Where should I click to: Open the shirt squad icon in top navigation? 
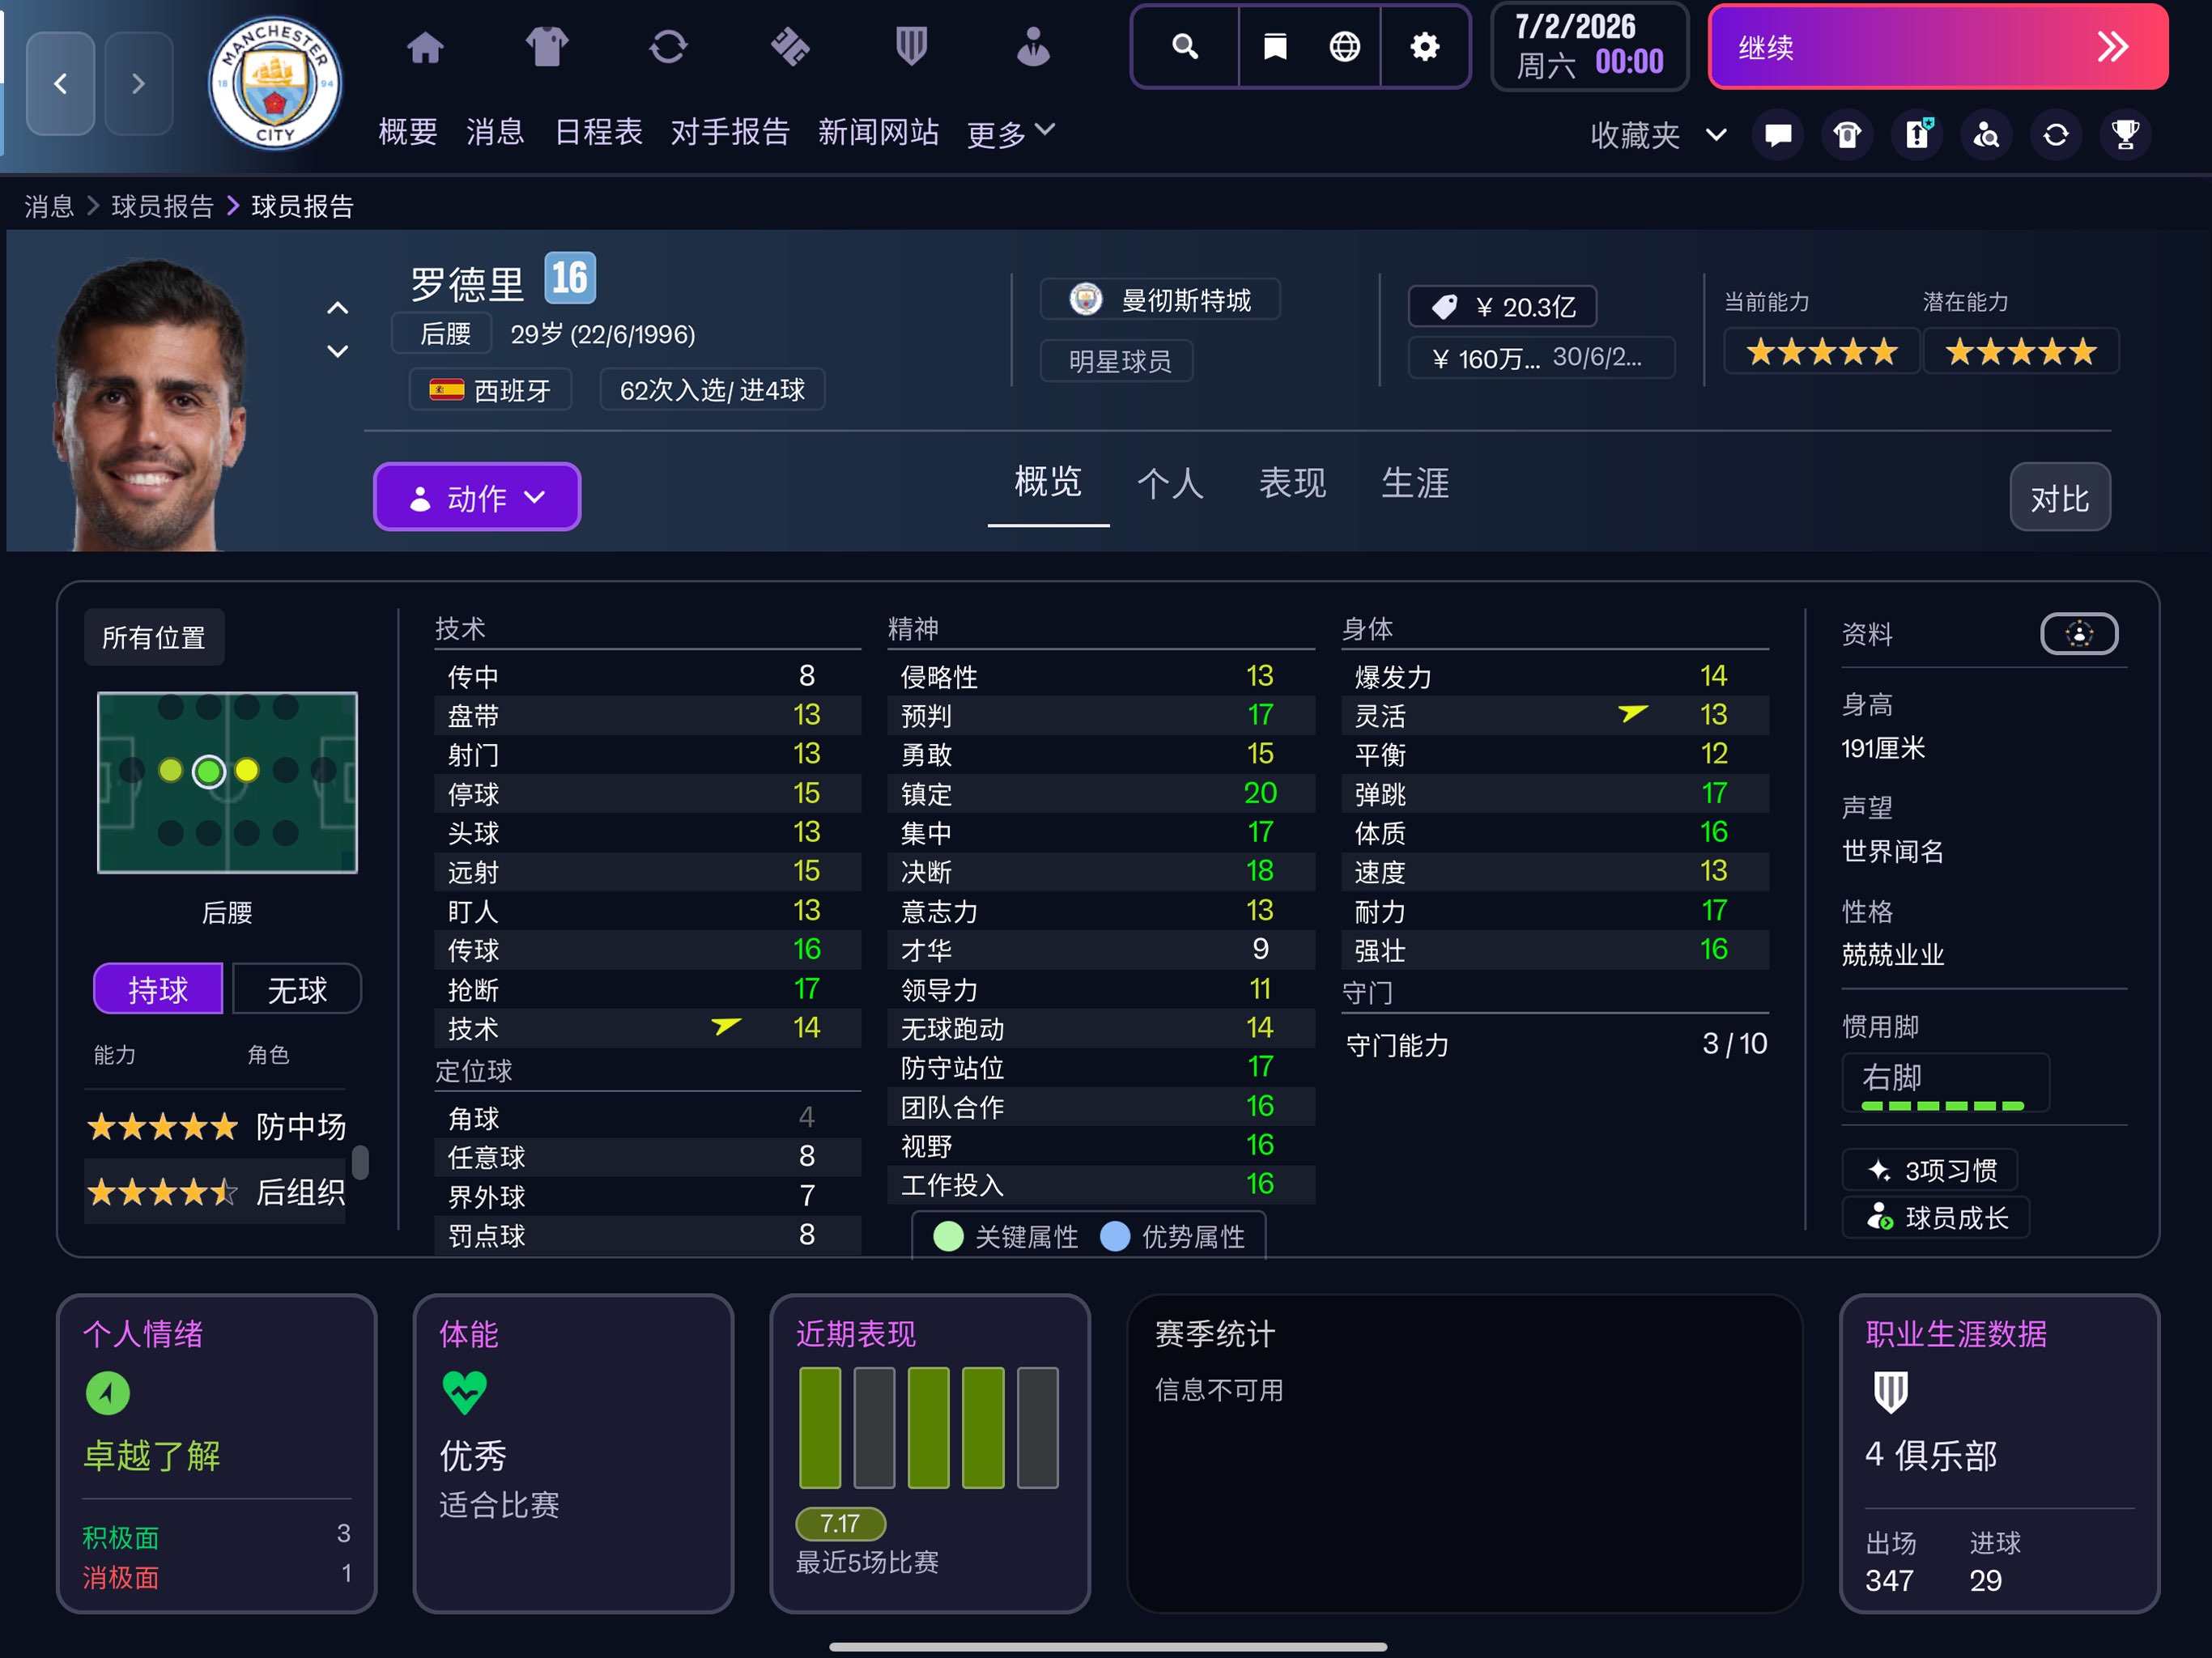(546, 47)
